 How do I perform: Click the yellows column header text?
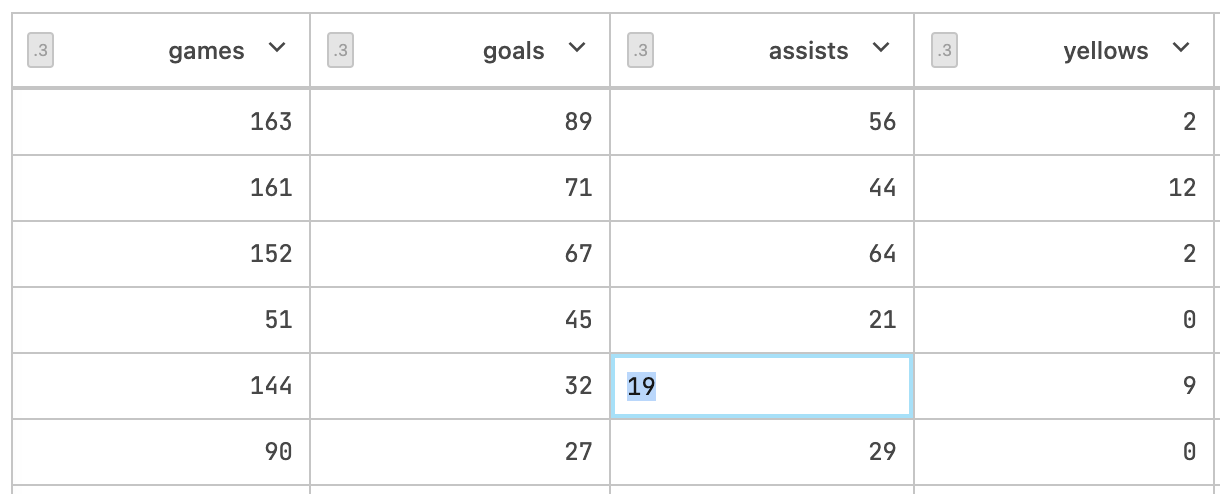pyautogui.click(x=1106, y=51)
